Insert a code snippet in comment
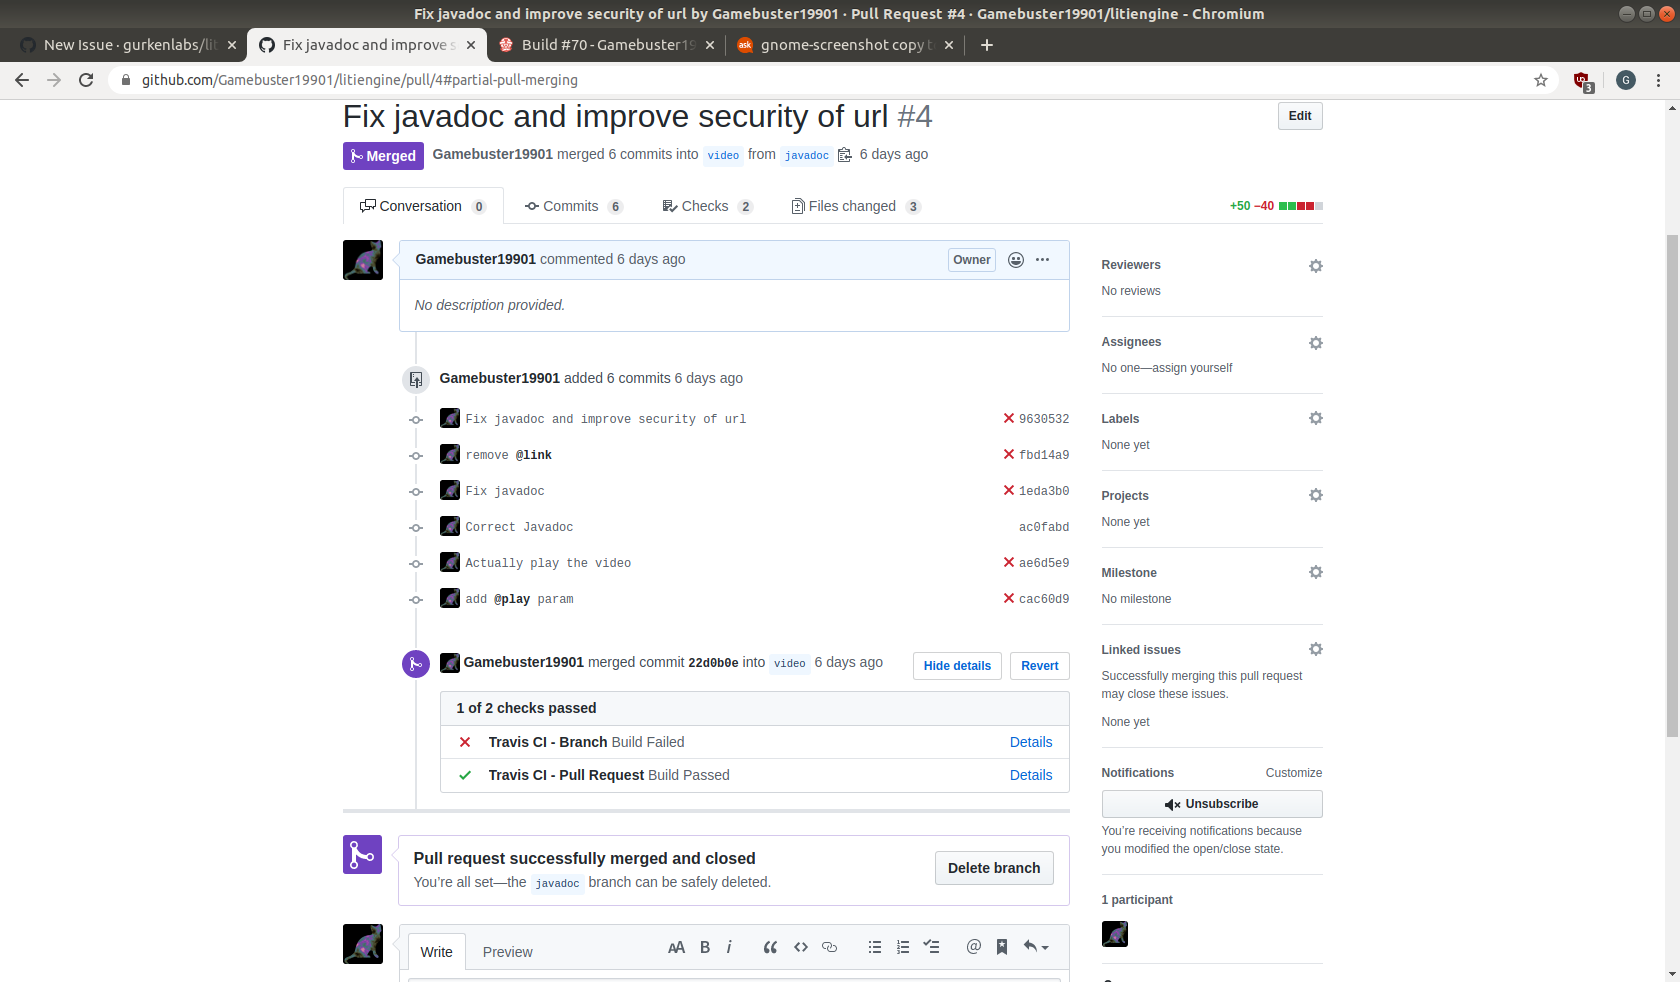Viewport: 1680px width, 982px height. click(800, 947)
